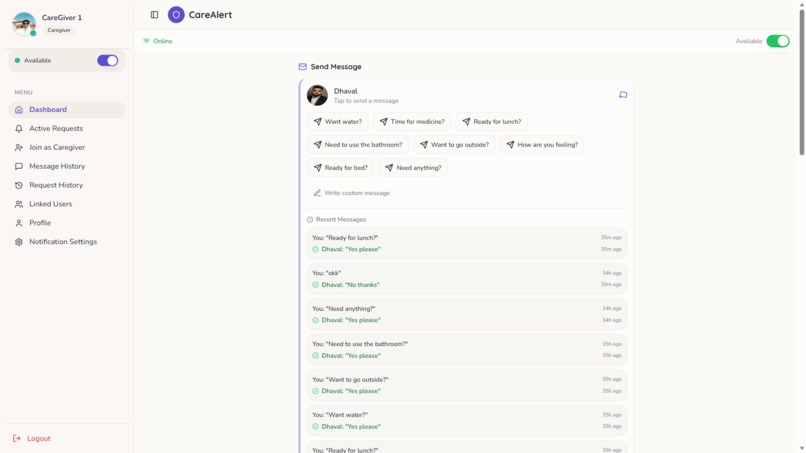Click Dhaval's "No thanks" reply
The image size is (806, 453).
[350, 285]
